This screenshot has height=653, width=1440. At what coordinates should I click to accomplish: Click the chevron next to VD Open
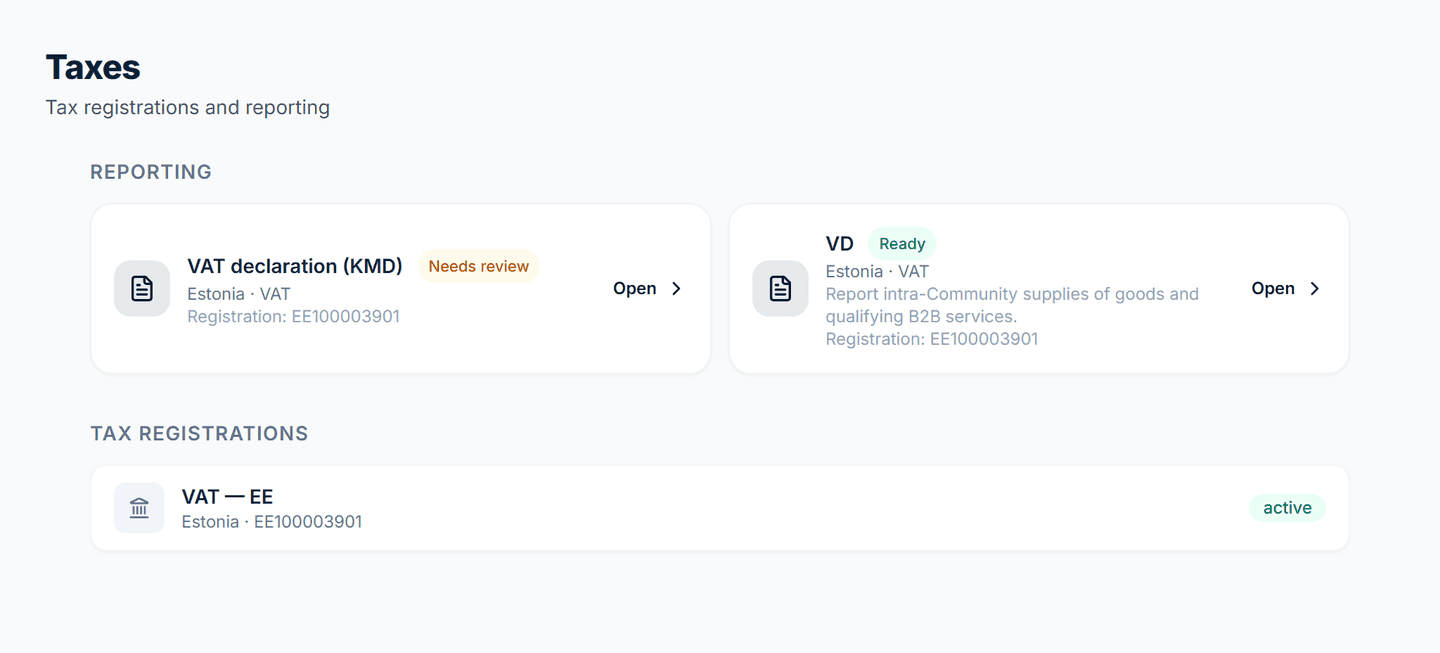point(1314,289)
